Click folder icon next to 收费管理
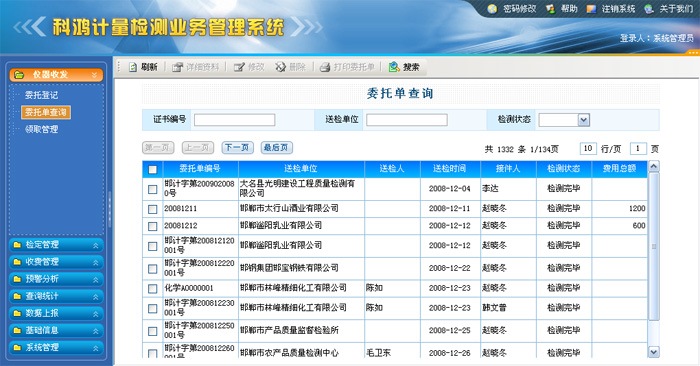The width and height of the screenshot is (700, 366). coord(17,262)
